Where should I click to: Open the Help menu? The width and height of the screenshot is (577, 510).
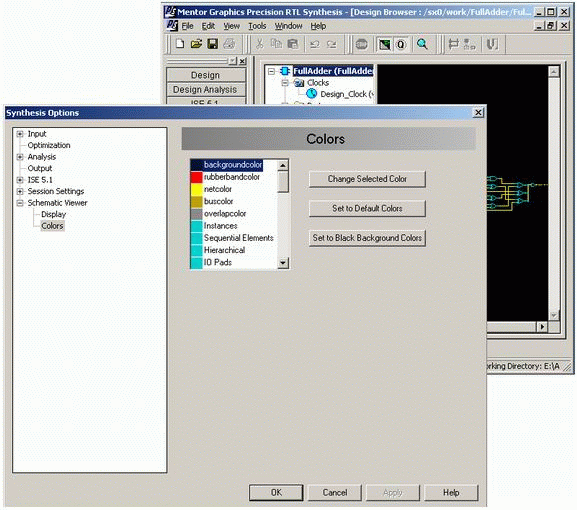tap(318, 26)
